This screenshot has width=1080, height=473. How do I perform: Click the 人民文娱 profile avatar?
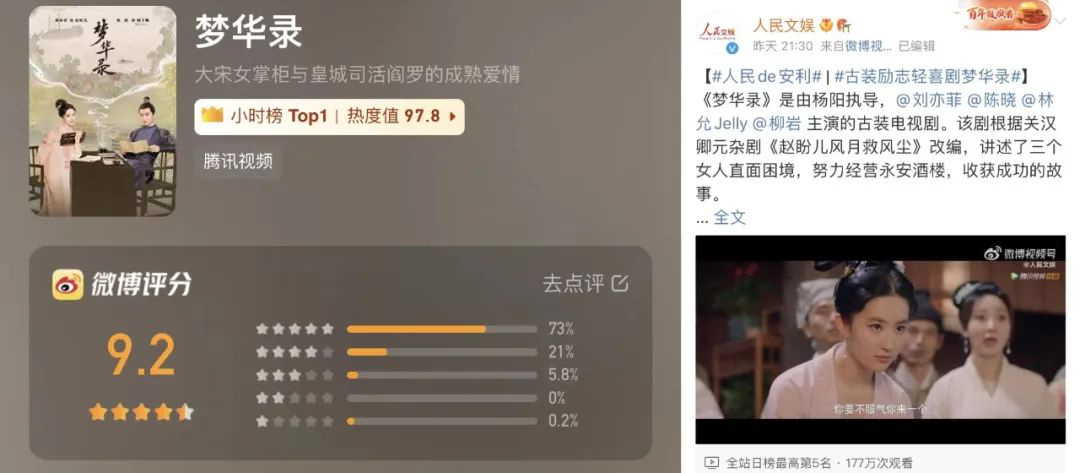click(x=718, y=33)
